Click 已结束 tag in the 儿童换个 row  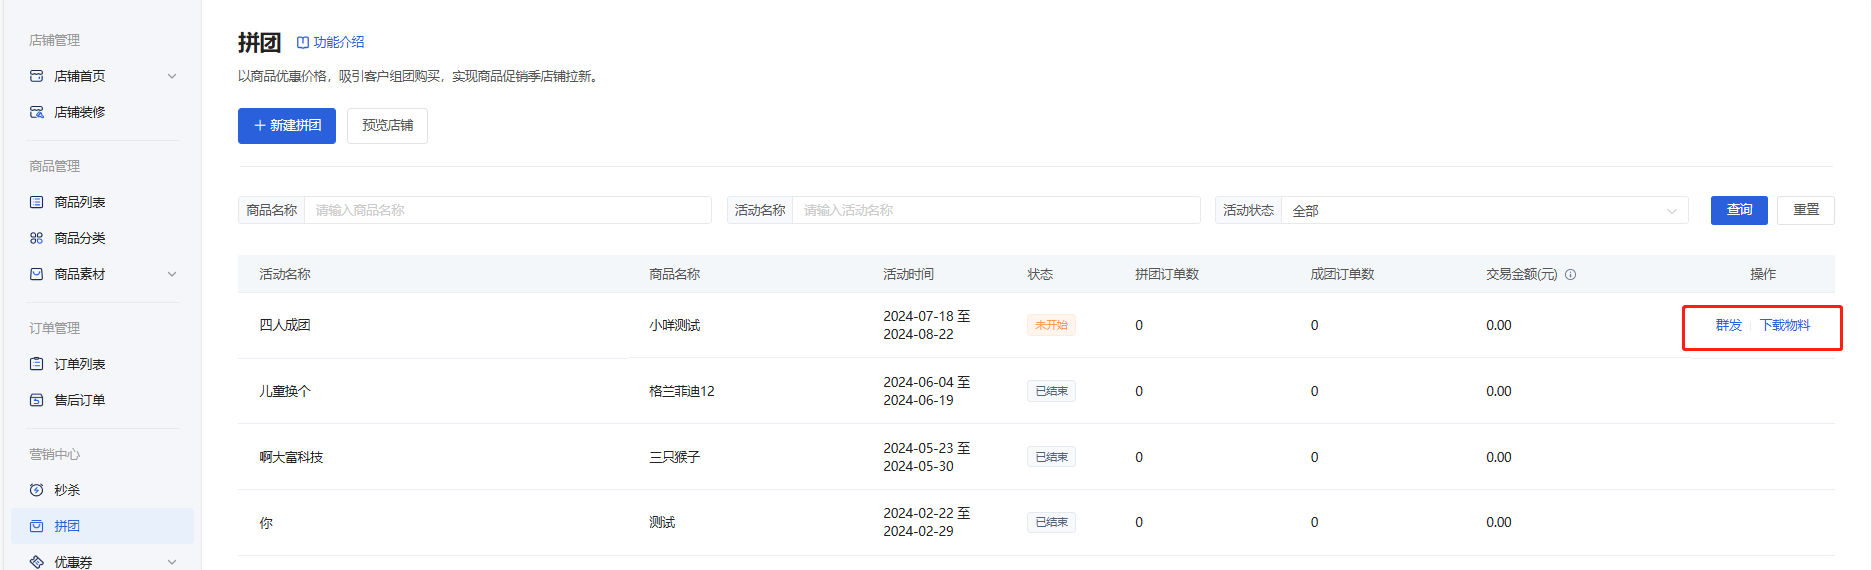pyautogui.click(x=1051, y=391)
